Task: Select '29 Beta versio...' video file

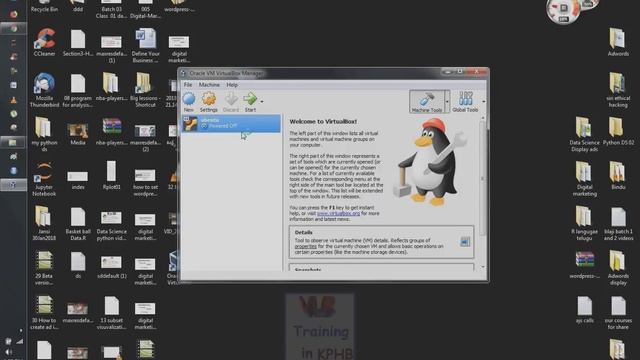Action: [44, 268]
